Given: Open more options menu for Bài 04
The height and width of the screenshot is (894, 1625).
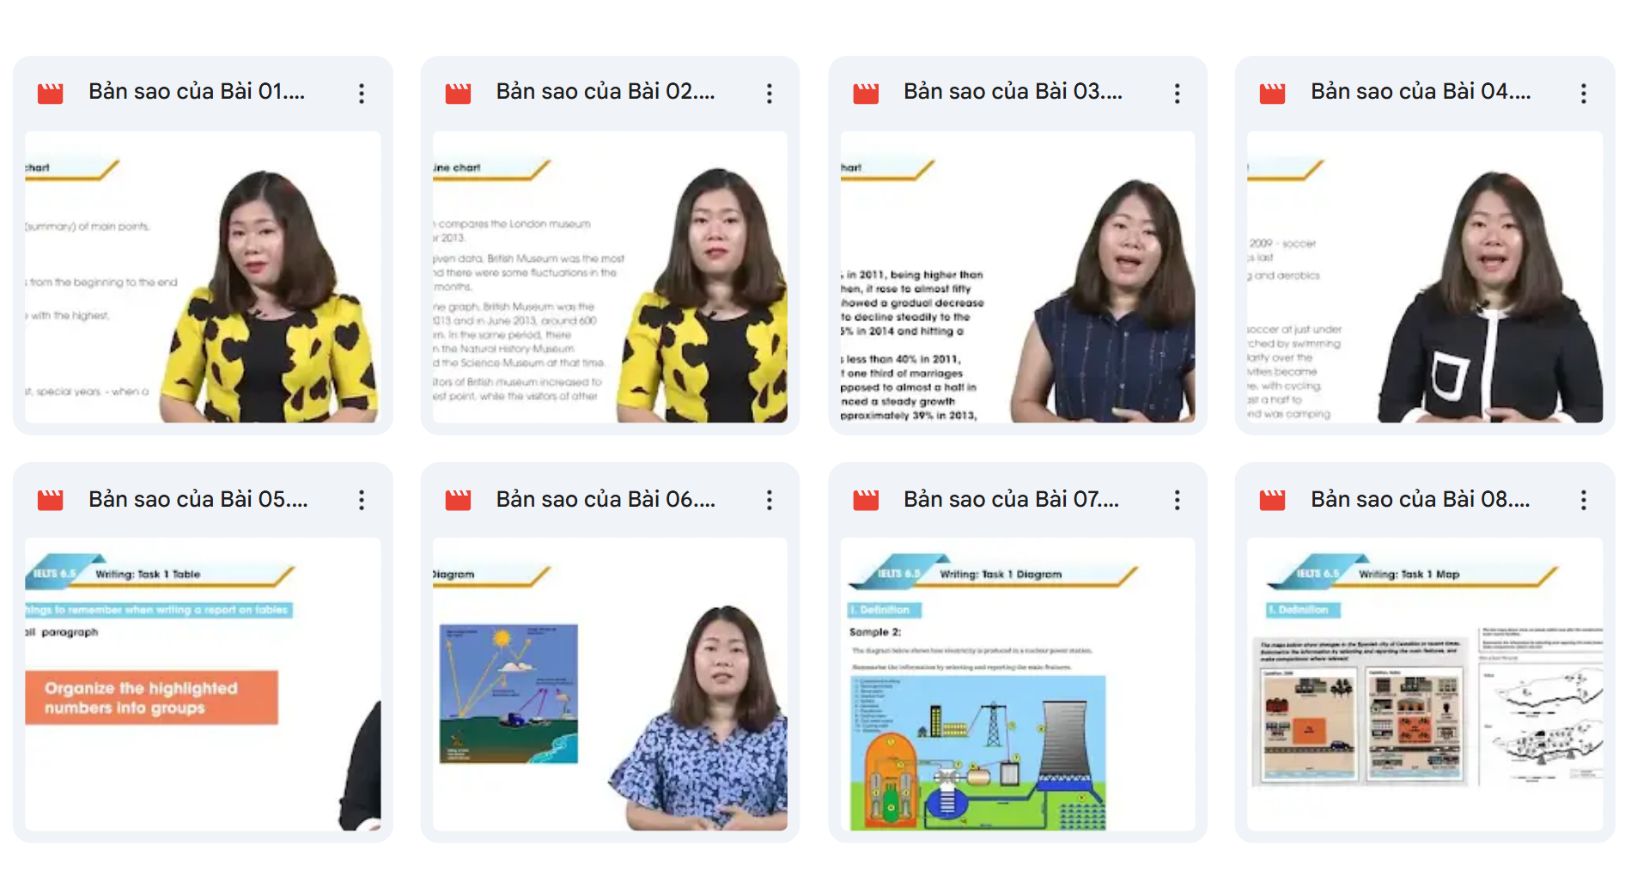Looking at the screenshot, I should [1583, 94].
